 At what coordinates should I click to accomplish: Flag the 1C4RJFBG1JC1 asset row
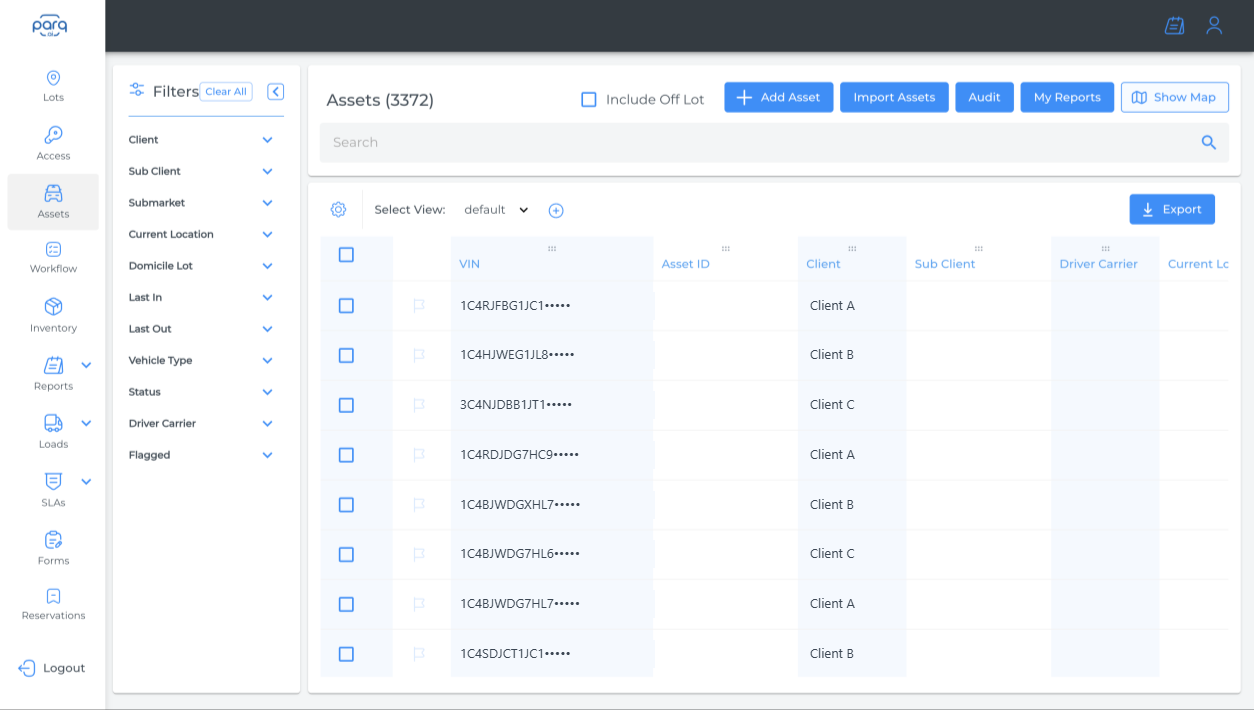[x=419, y=305]
